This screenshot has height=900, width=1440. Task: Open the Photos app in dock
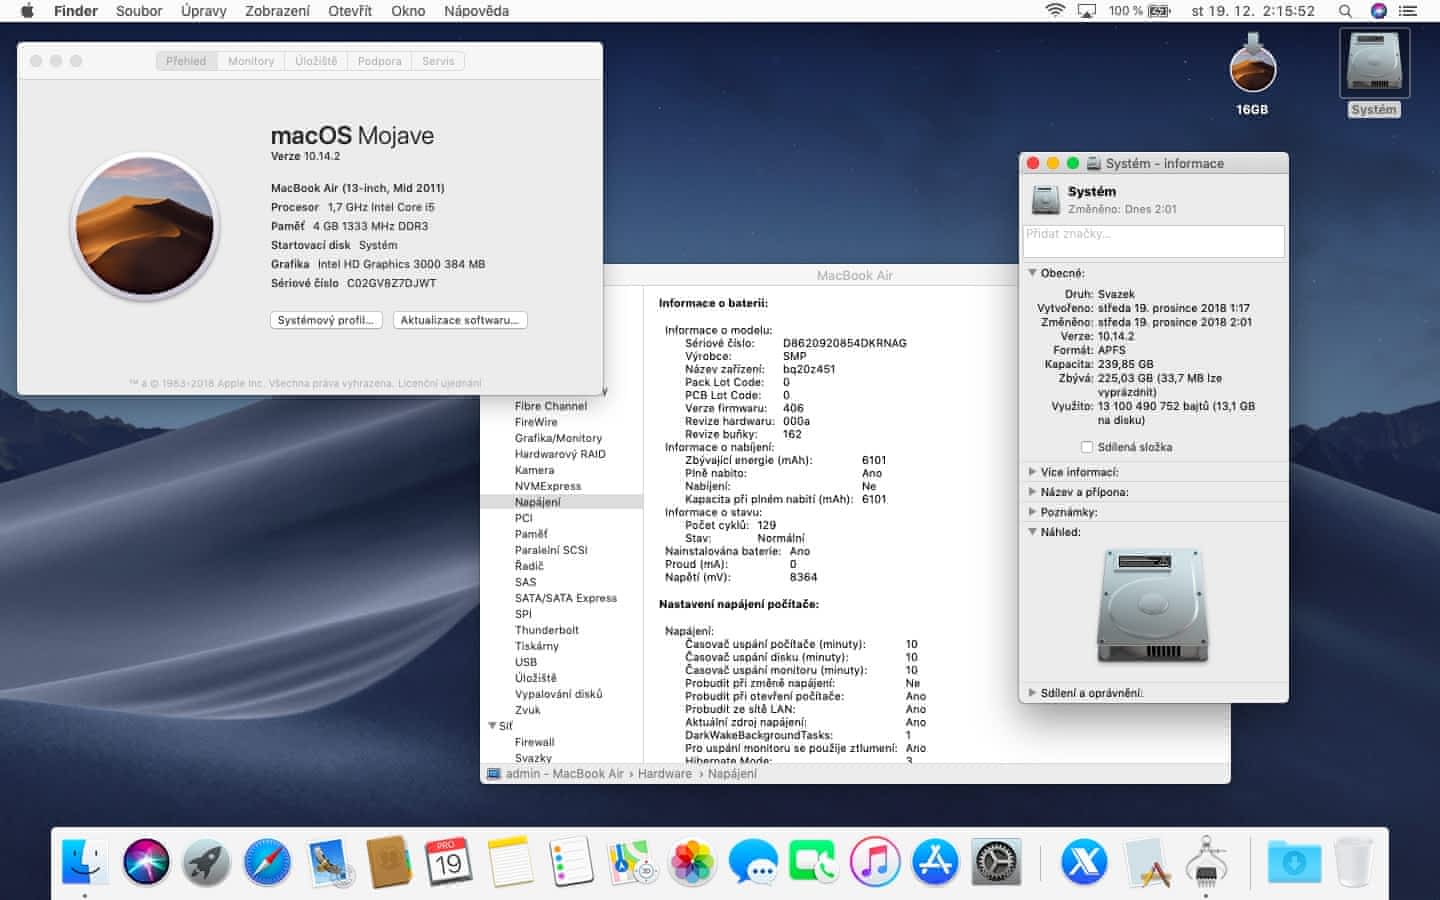692,862
